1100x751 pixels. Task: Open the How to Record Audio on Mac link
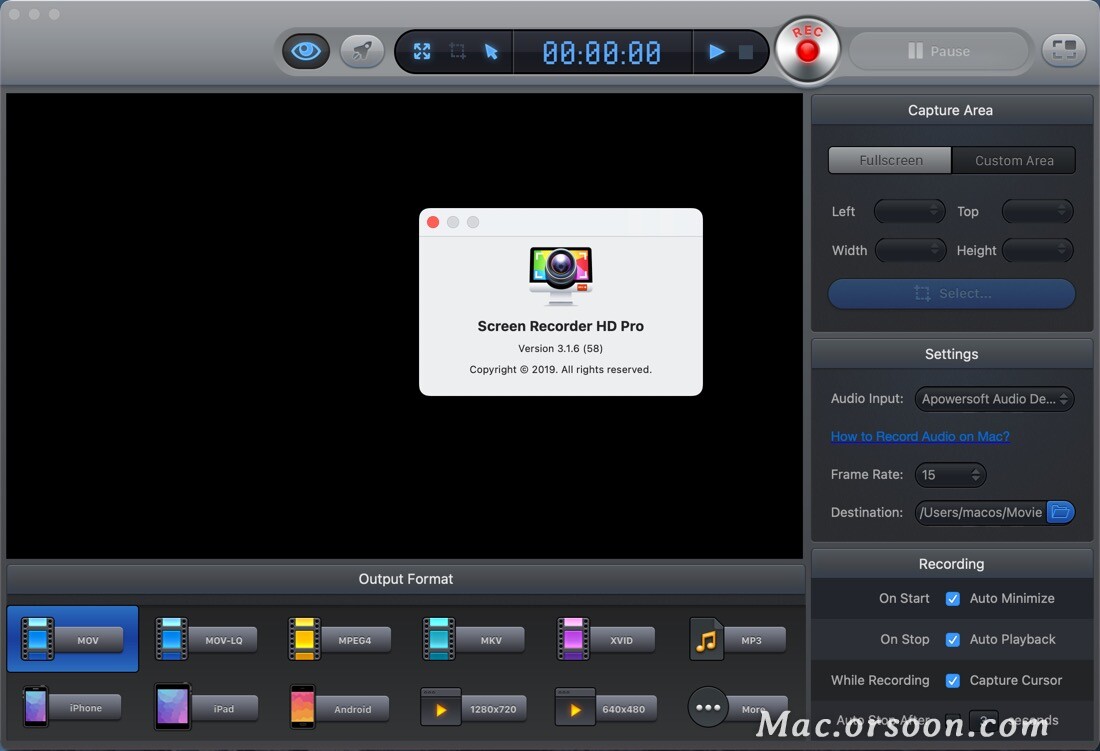(x=919, y=436)
